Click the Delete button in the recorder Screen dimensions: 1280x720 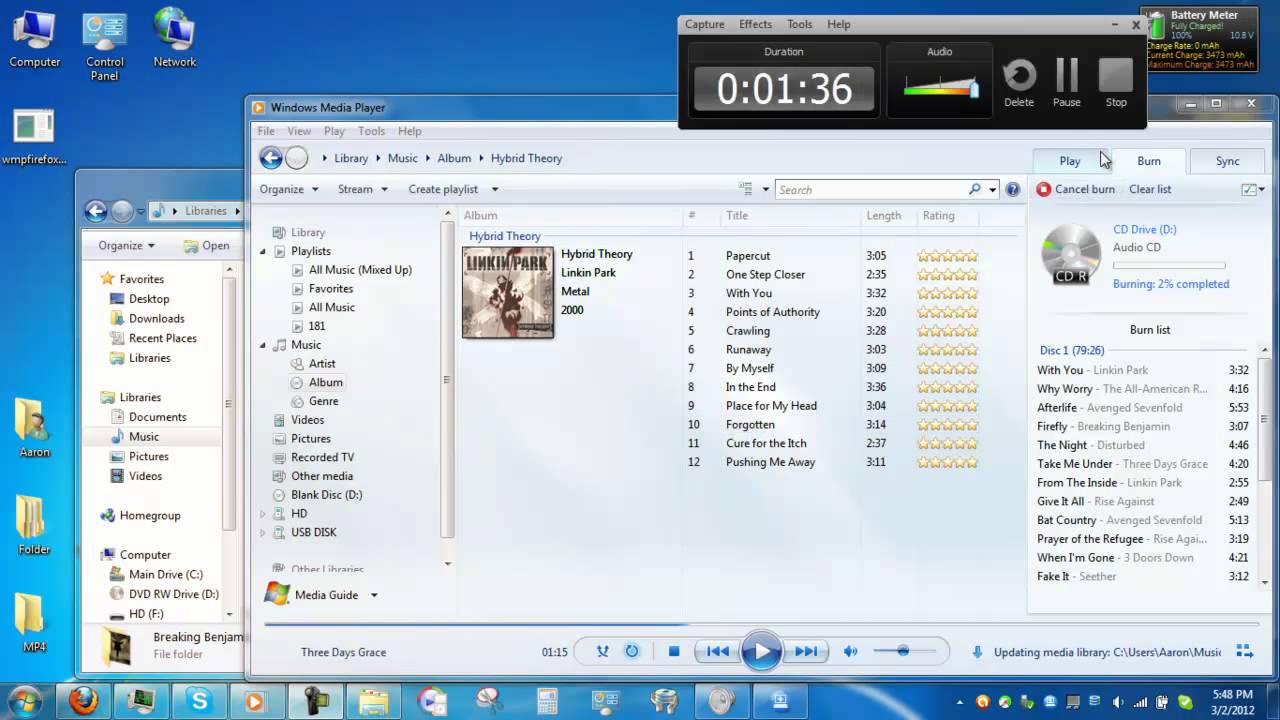[1019, 81]
